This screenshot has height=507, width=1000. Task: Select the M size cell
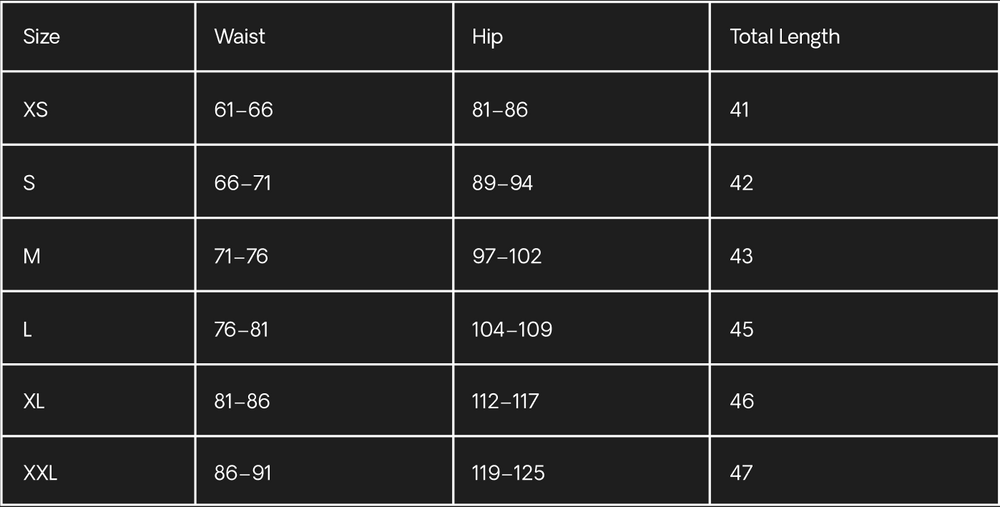pyautogui.click(x=32, y=256)
